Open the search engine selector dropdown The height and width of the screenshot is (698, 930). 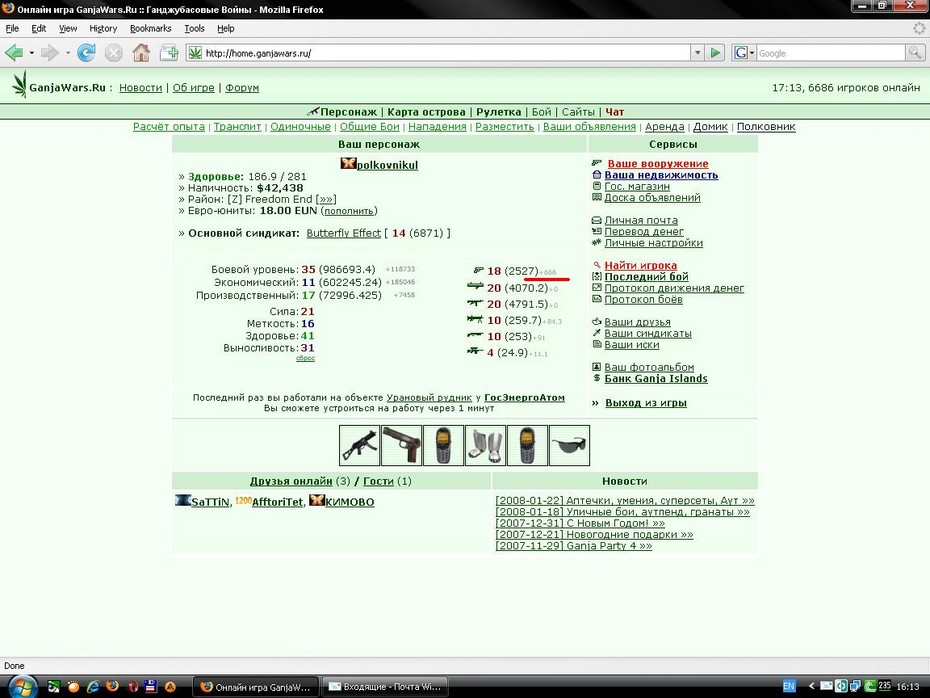[744, 53]
